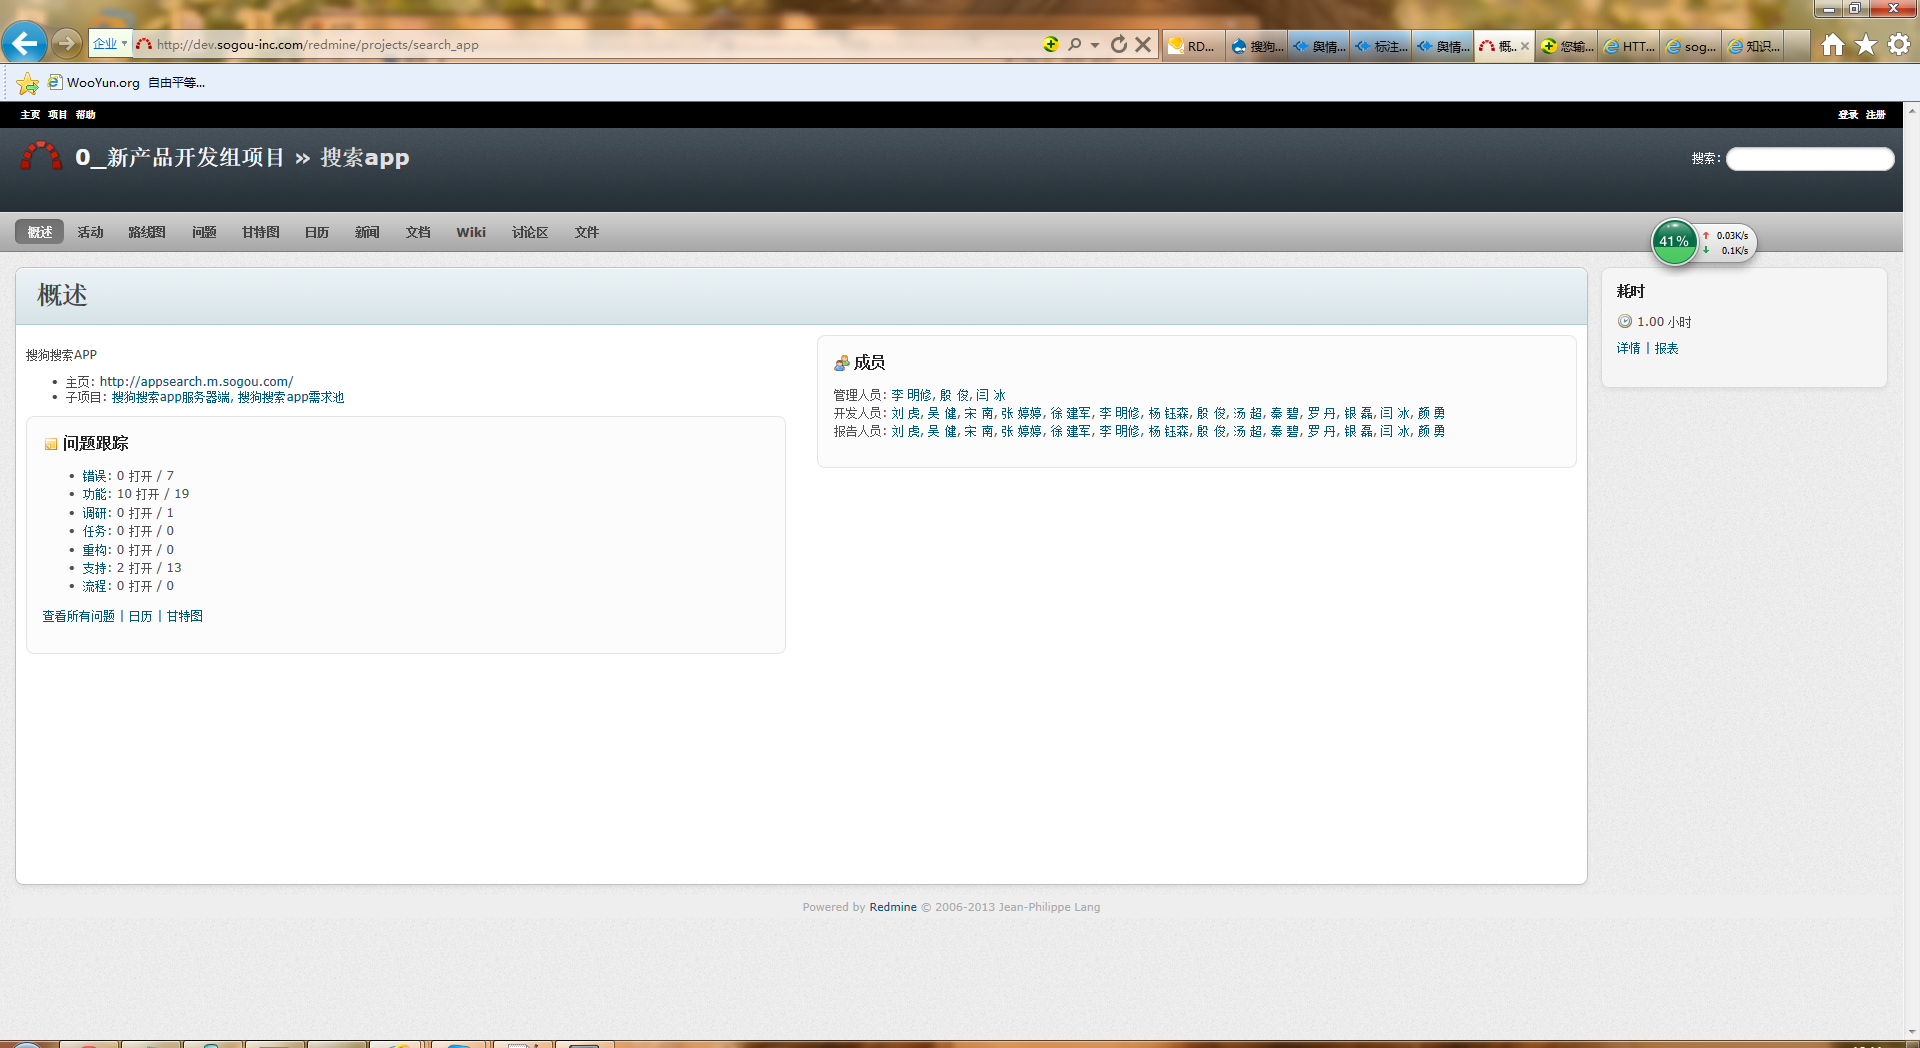Open the 搜狗搜索app服务器端 subproject link
1920x1048 pixels.
pyautogui.click(x=170, y=397)
